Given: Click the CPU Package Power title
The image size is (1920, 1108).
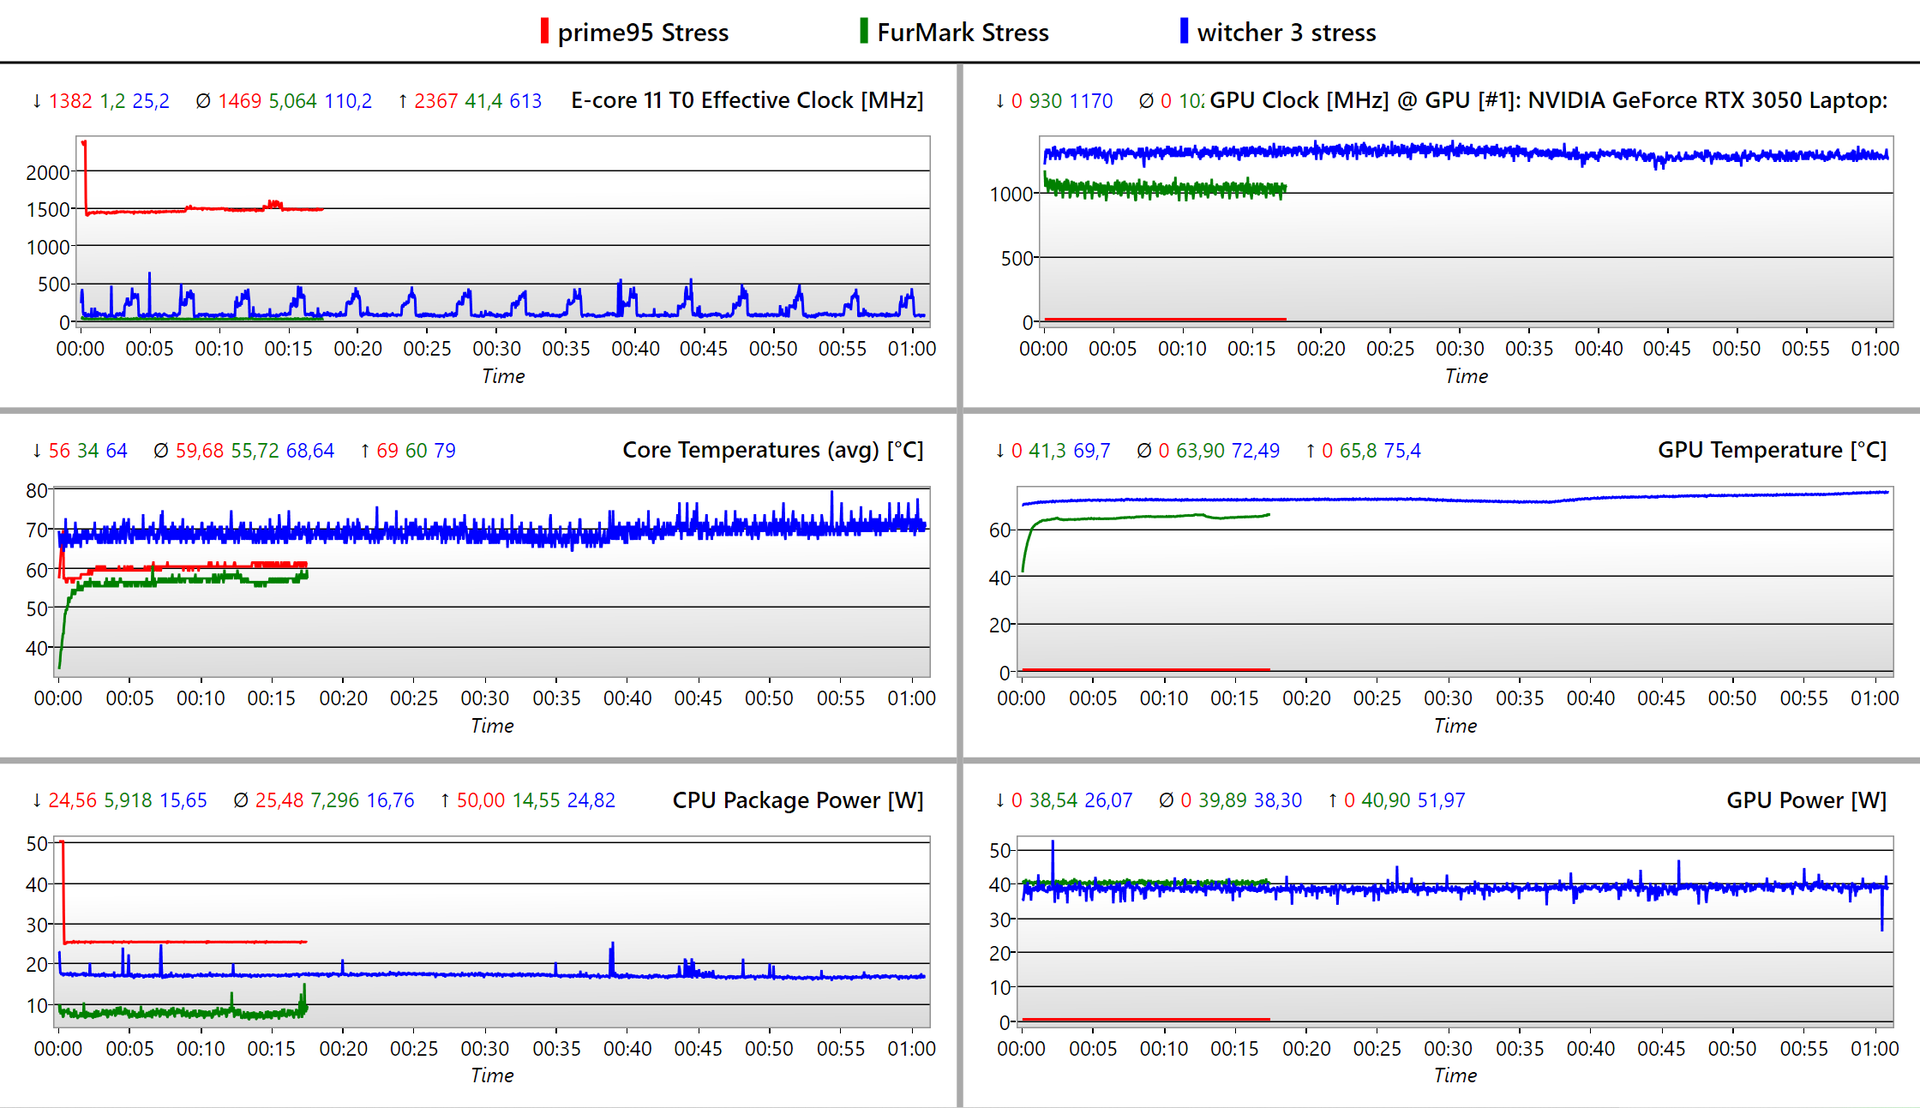Looking at the screenshot, I should [797, 800].
